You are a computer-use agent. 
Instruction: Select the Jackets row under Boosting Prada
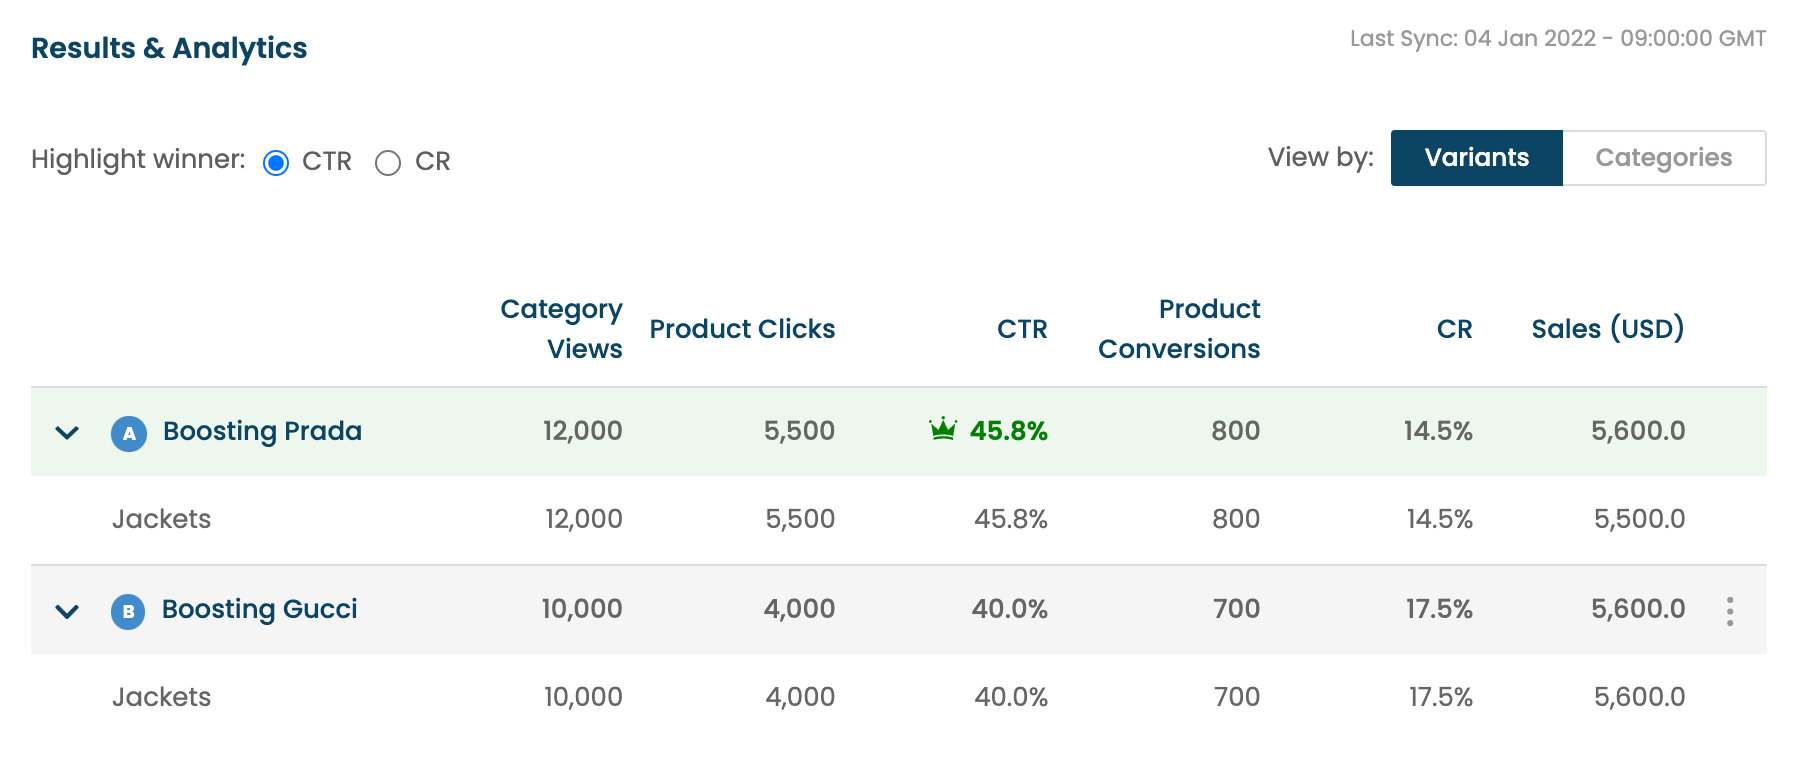click(898, 520)
